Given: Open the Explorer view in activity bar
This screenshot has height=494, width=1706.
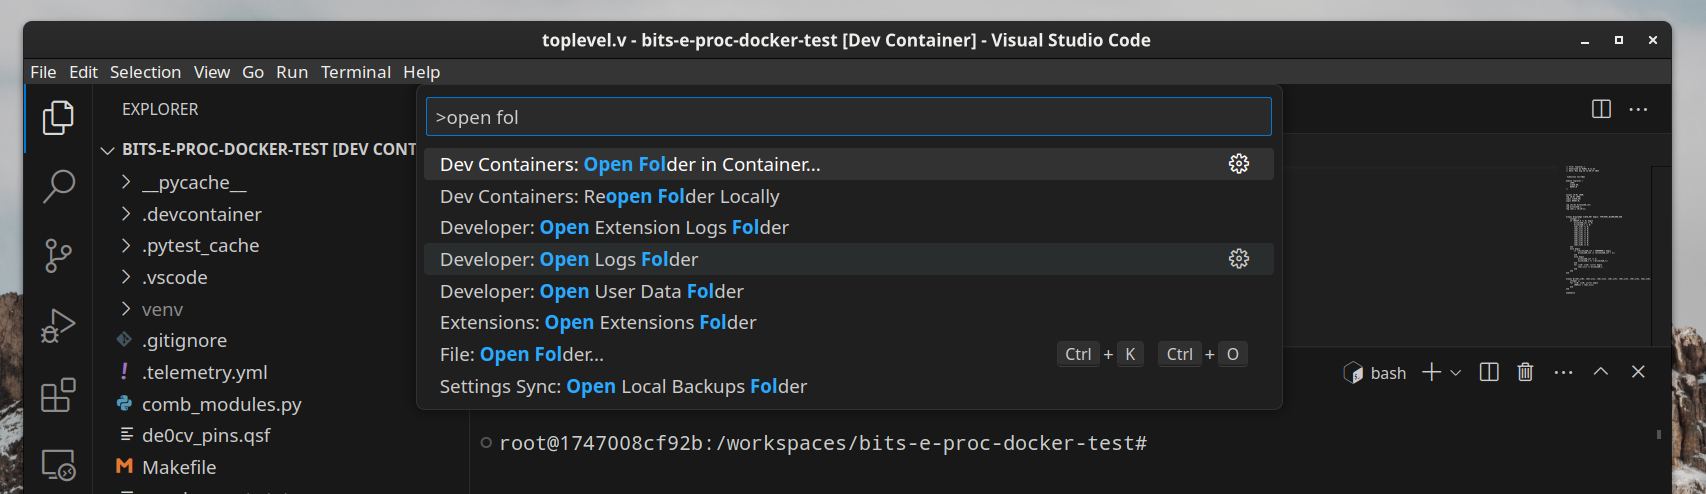Looking at the screenshot, I should coord(58,117).
